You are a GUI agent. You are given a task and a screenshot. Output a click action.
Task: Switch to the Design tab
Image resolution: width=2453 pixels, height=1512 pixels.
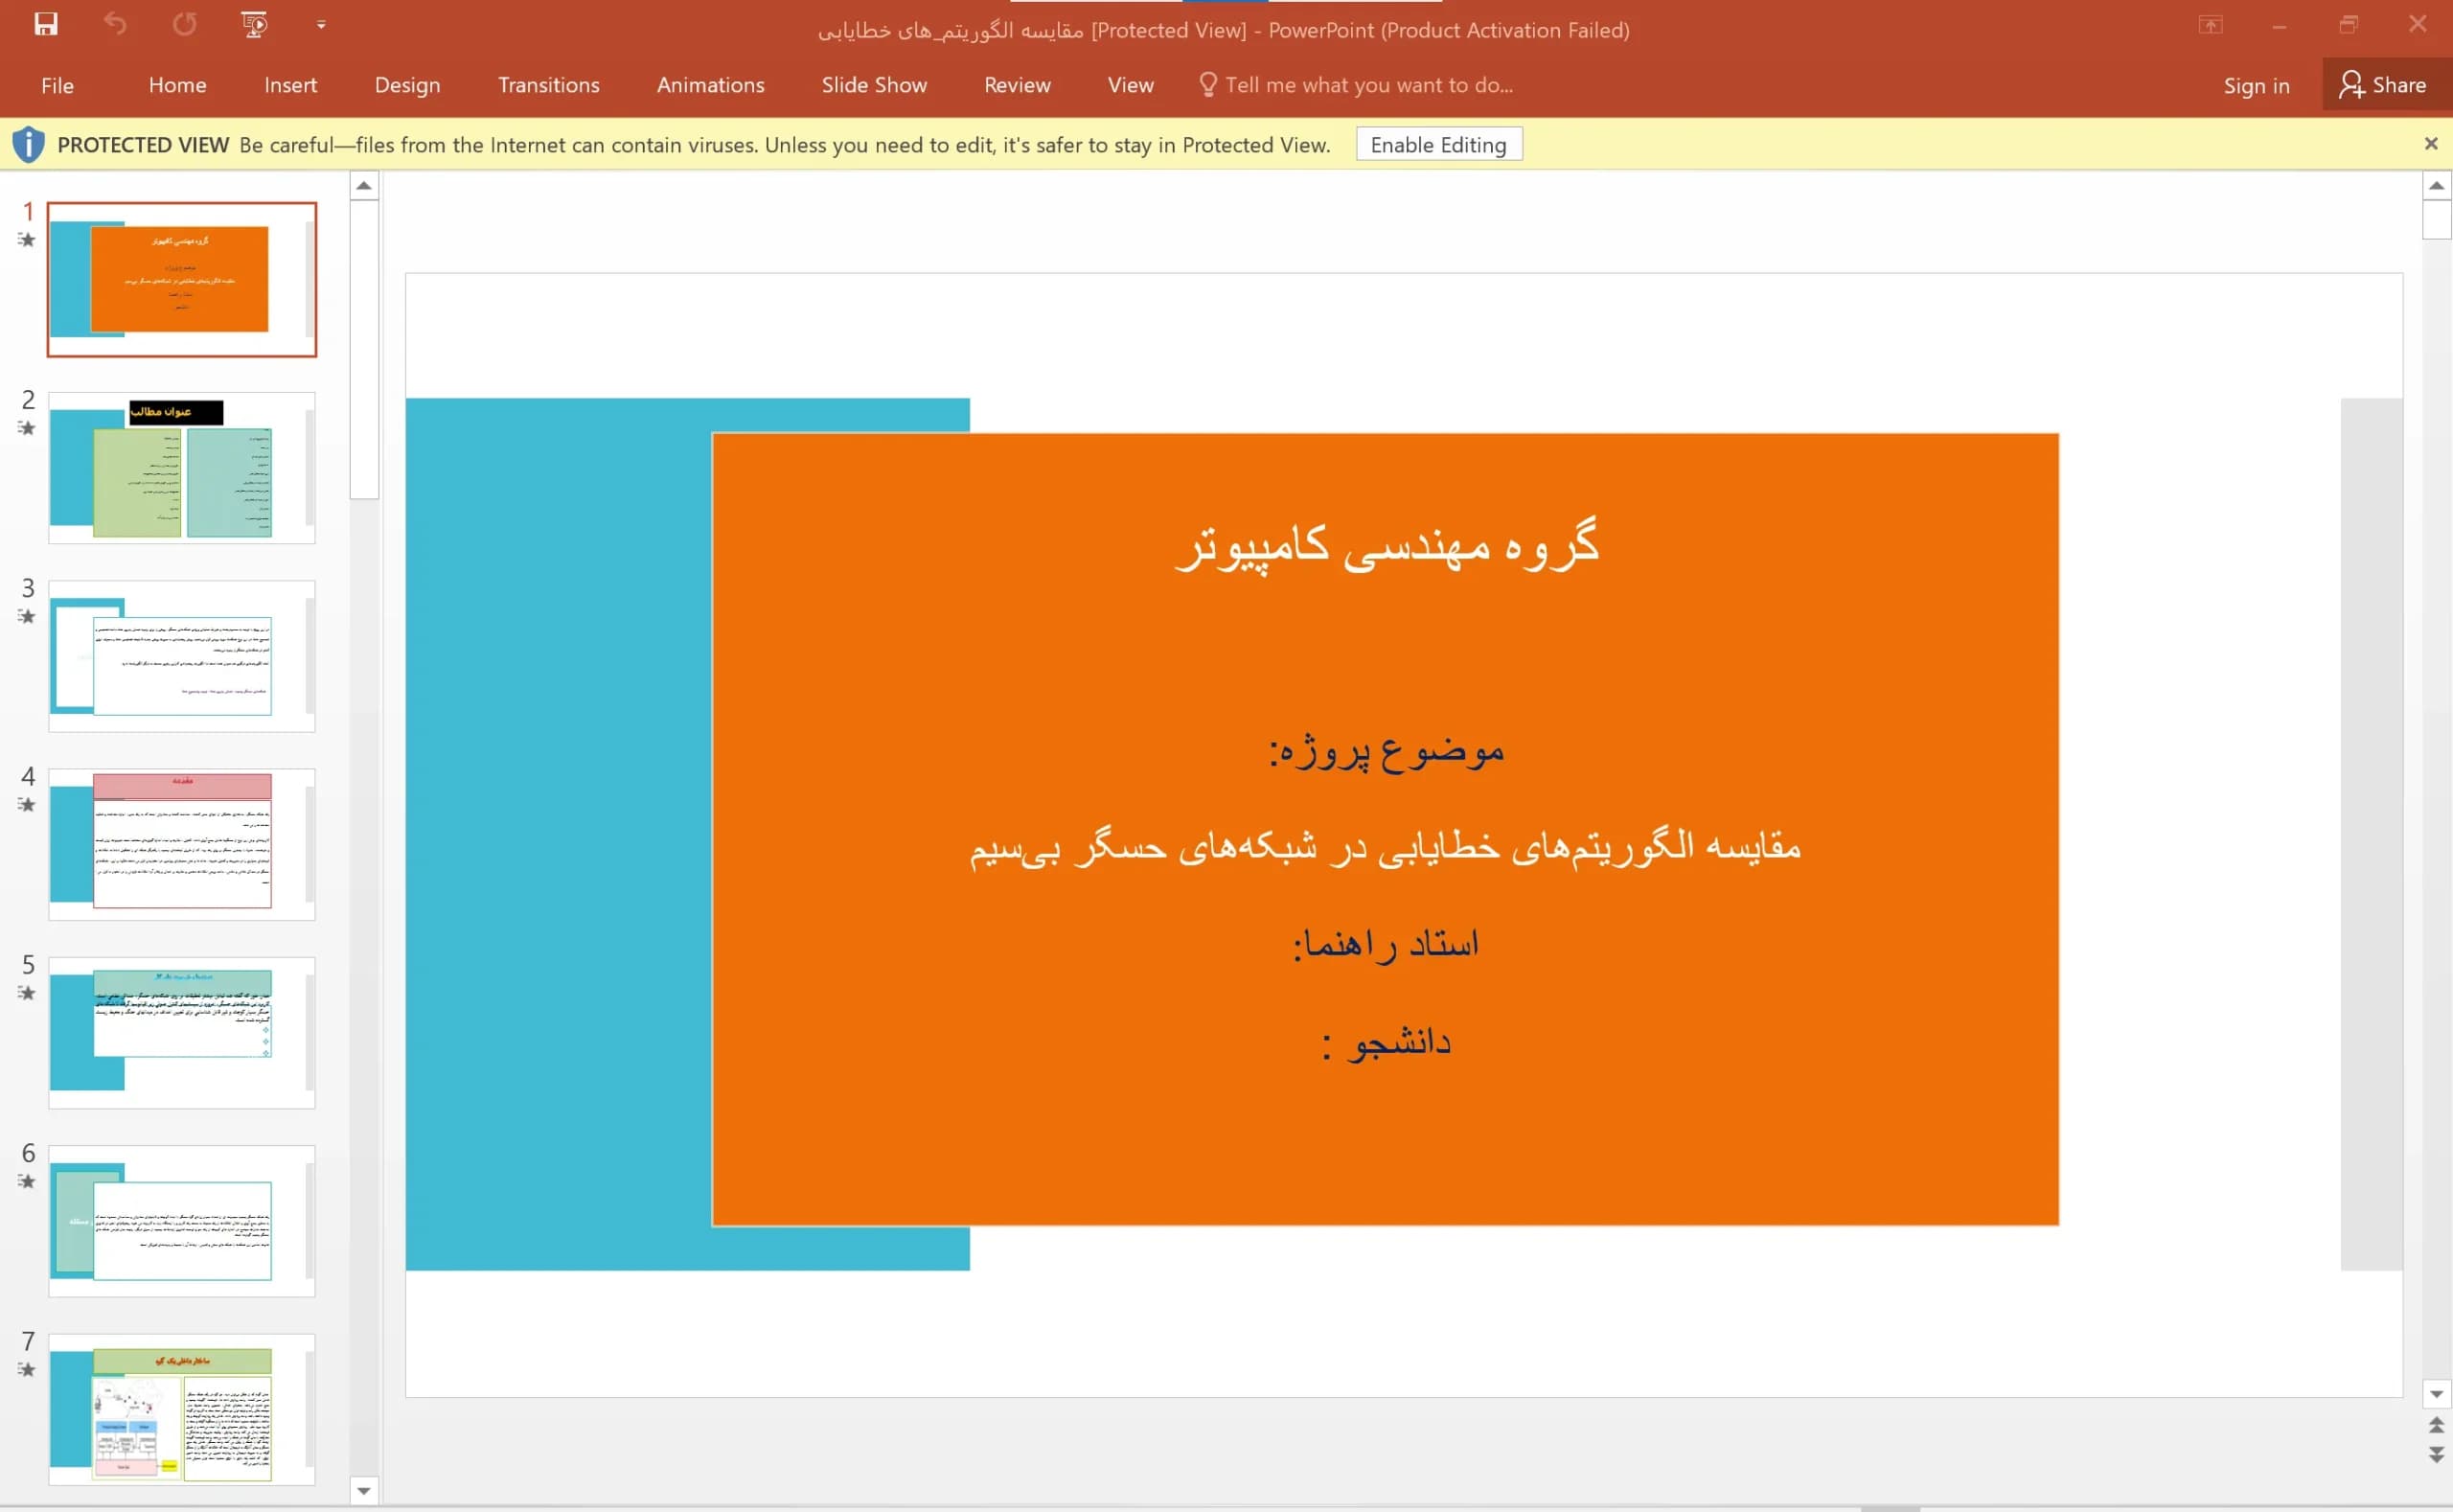(407, 85)
